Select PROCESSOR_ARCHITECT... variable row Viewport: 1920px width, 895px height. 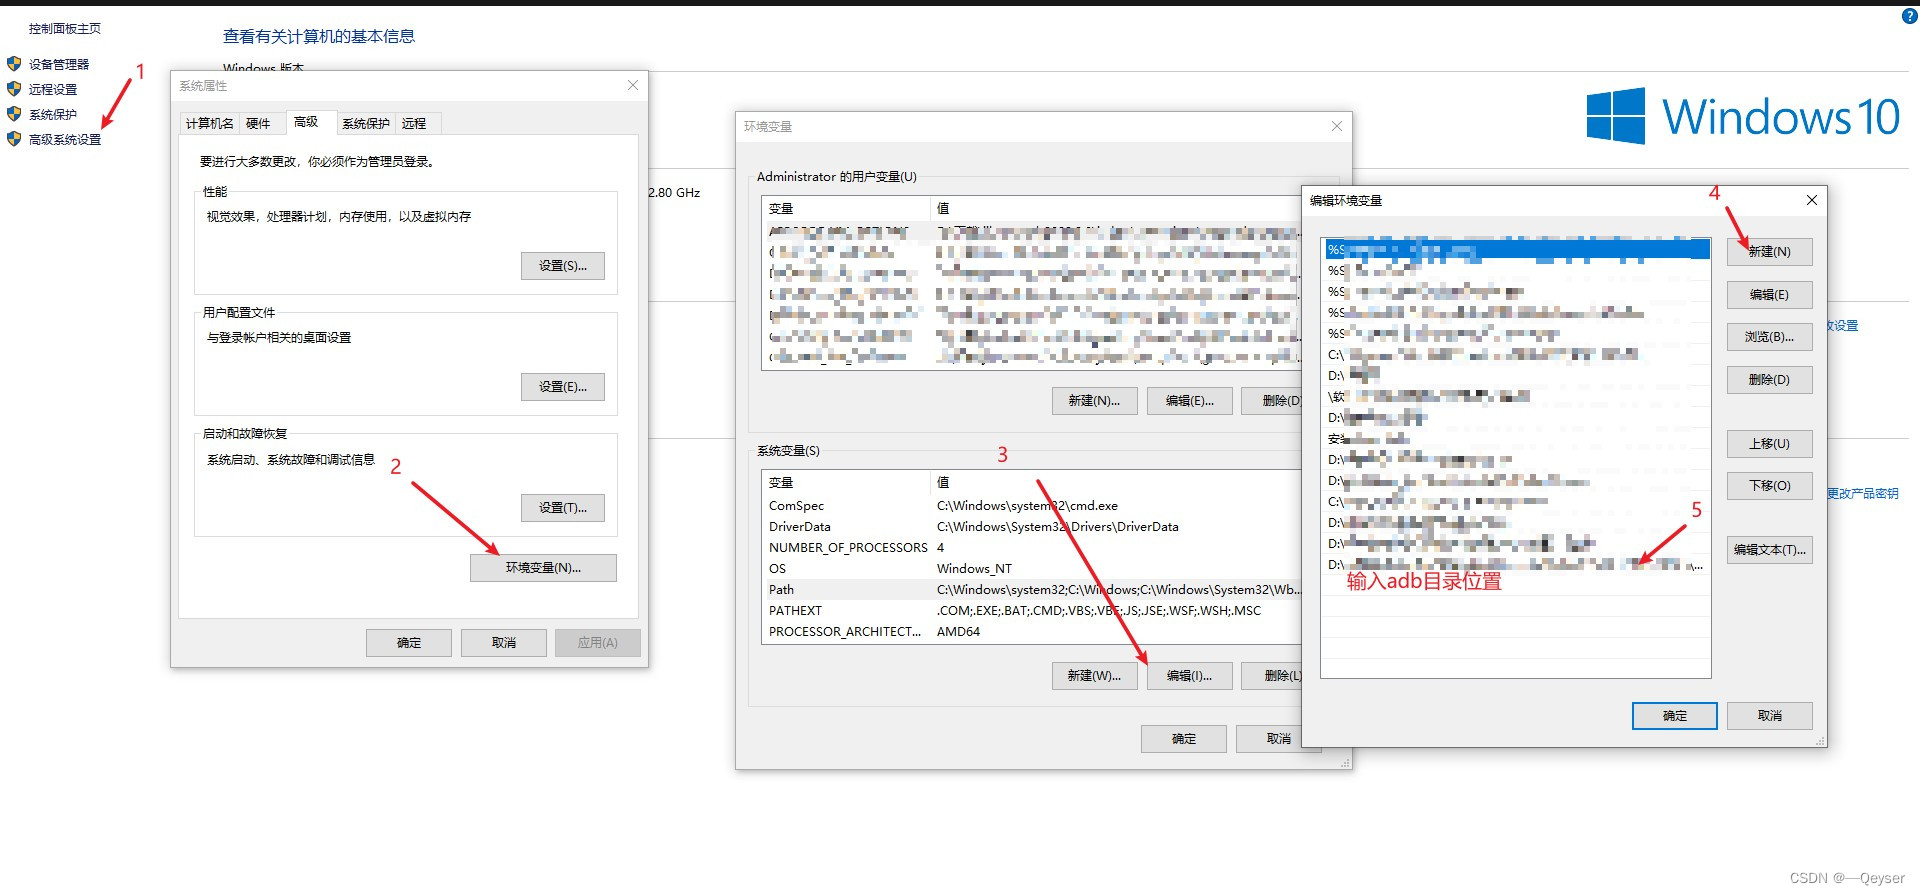coord(1032,632)
